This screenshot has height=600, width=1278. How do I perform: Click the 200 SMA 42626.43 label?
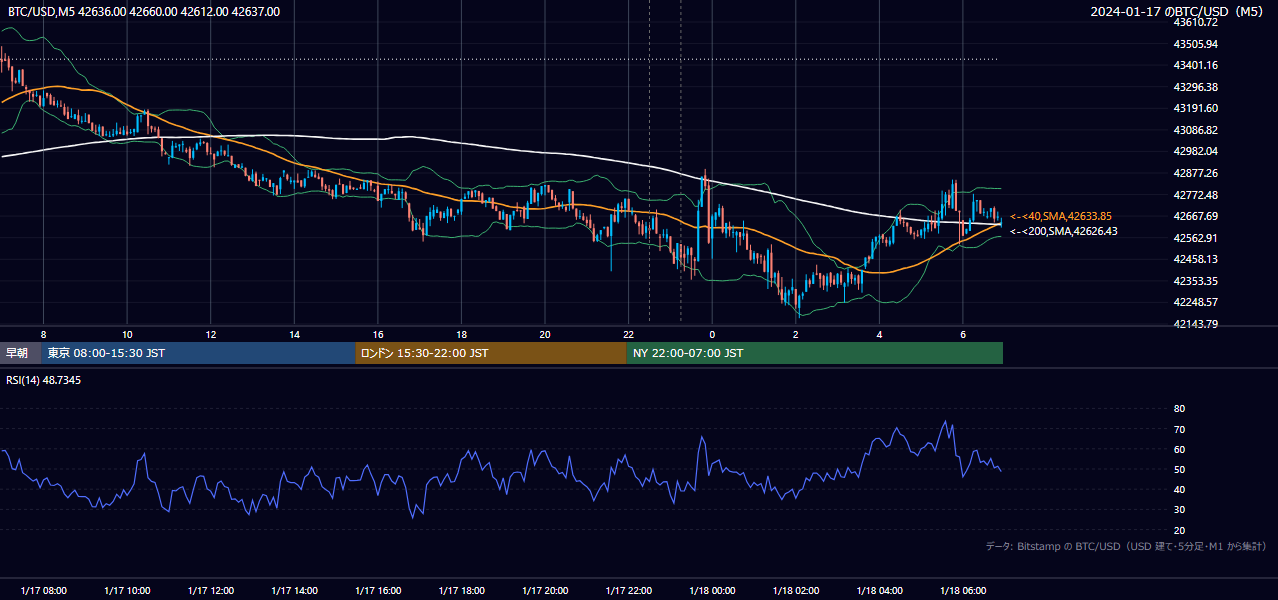tap(1064, 231)
